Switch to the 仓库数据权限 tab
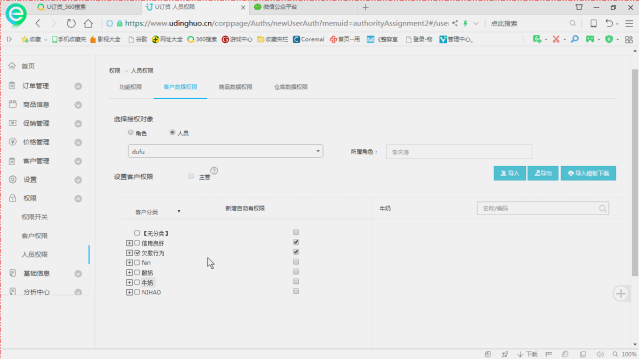640x360 pixels. pos(291,87)
